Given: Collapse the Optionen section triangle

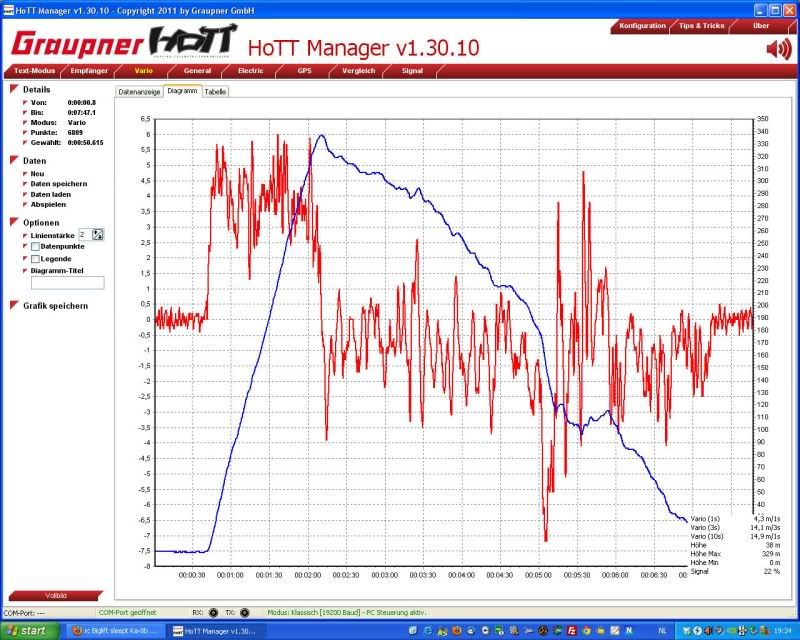Looking at the screenshot, I should pyautogui.click(x=14, y=222).
